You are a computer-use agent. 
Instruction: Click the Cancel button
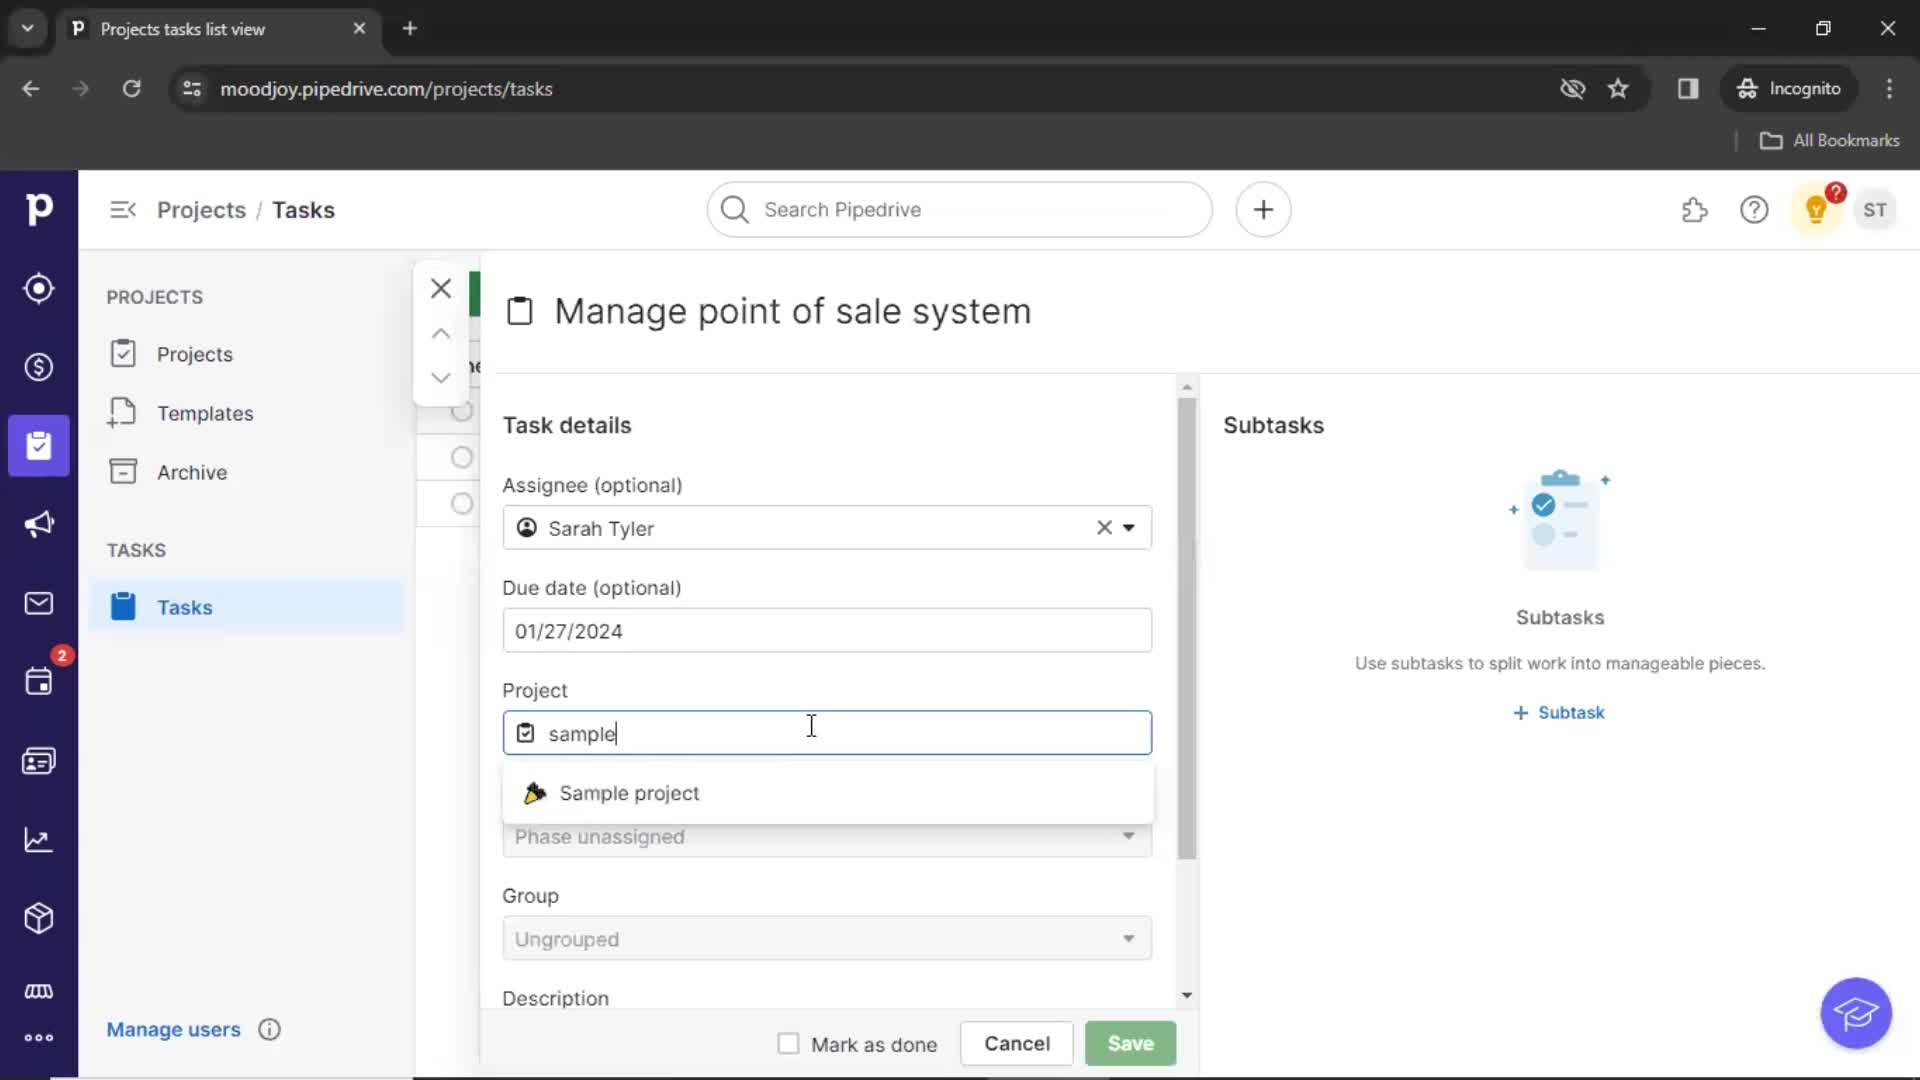coord(1017,1044)
